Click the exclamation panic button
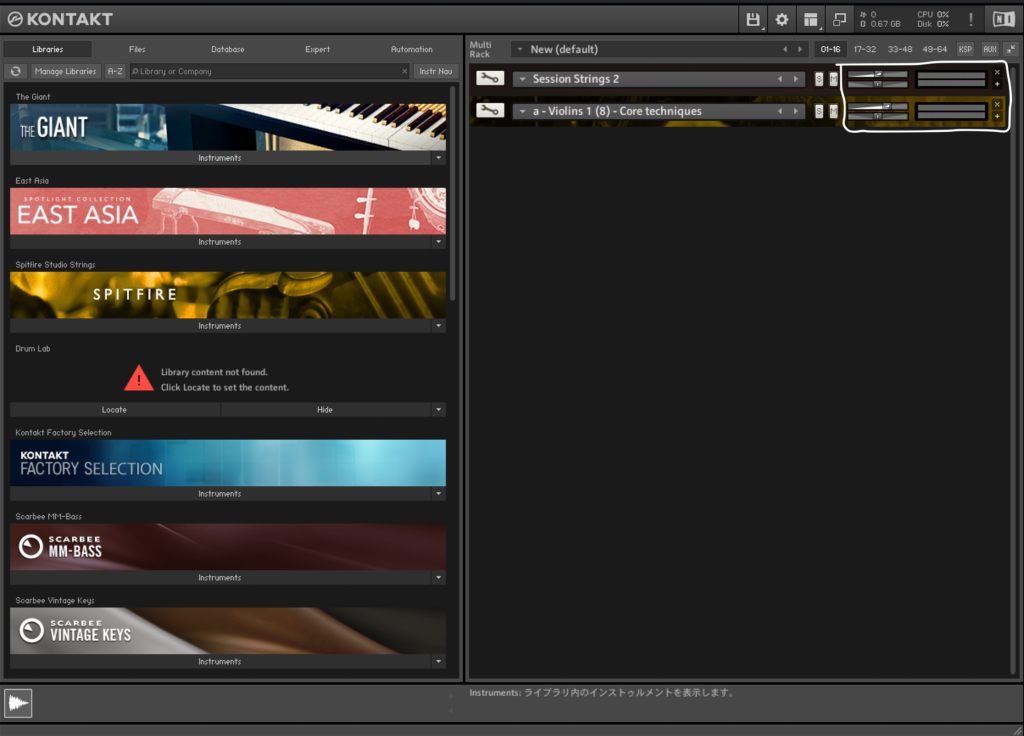Screen dimensions: 1024x736 click(x=970, y=19)
